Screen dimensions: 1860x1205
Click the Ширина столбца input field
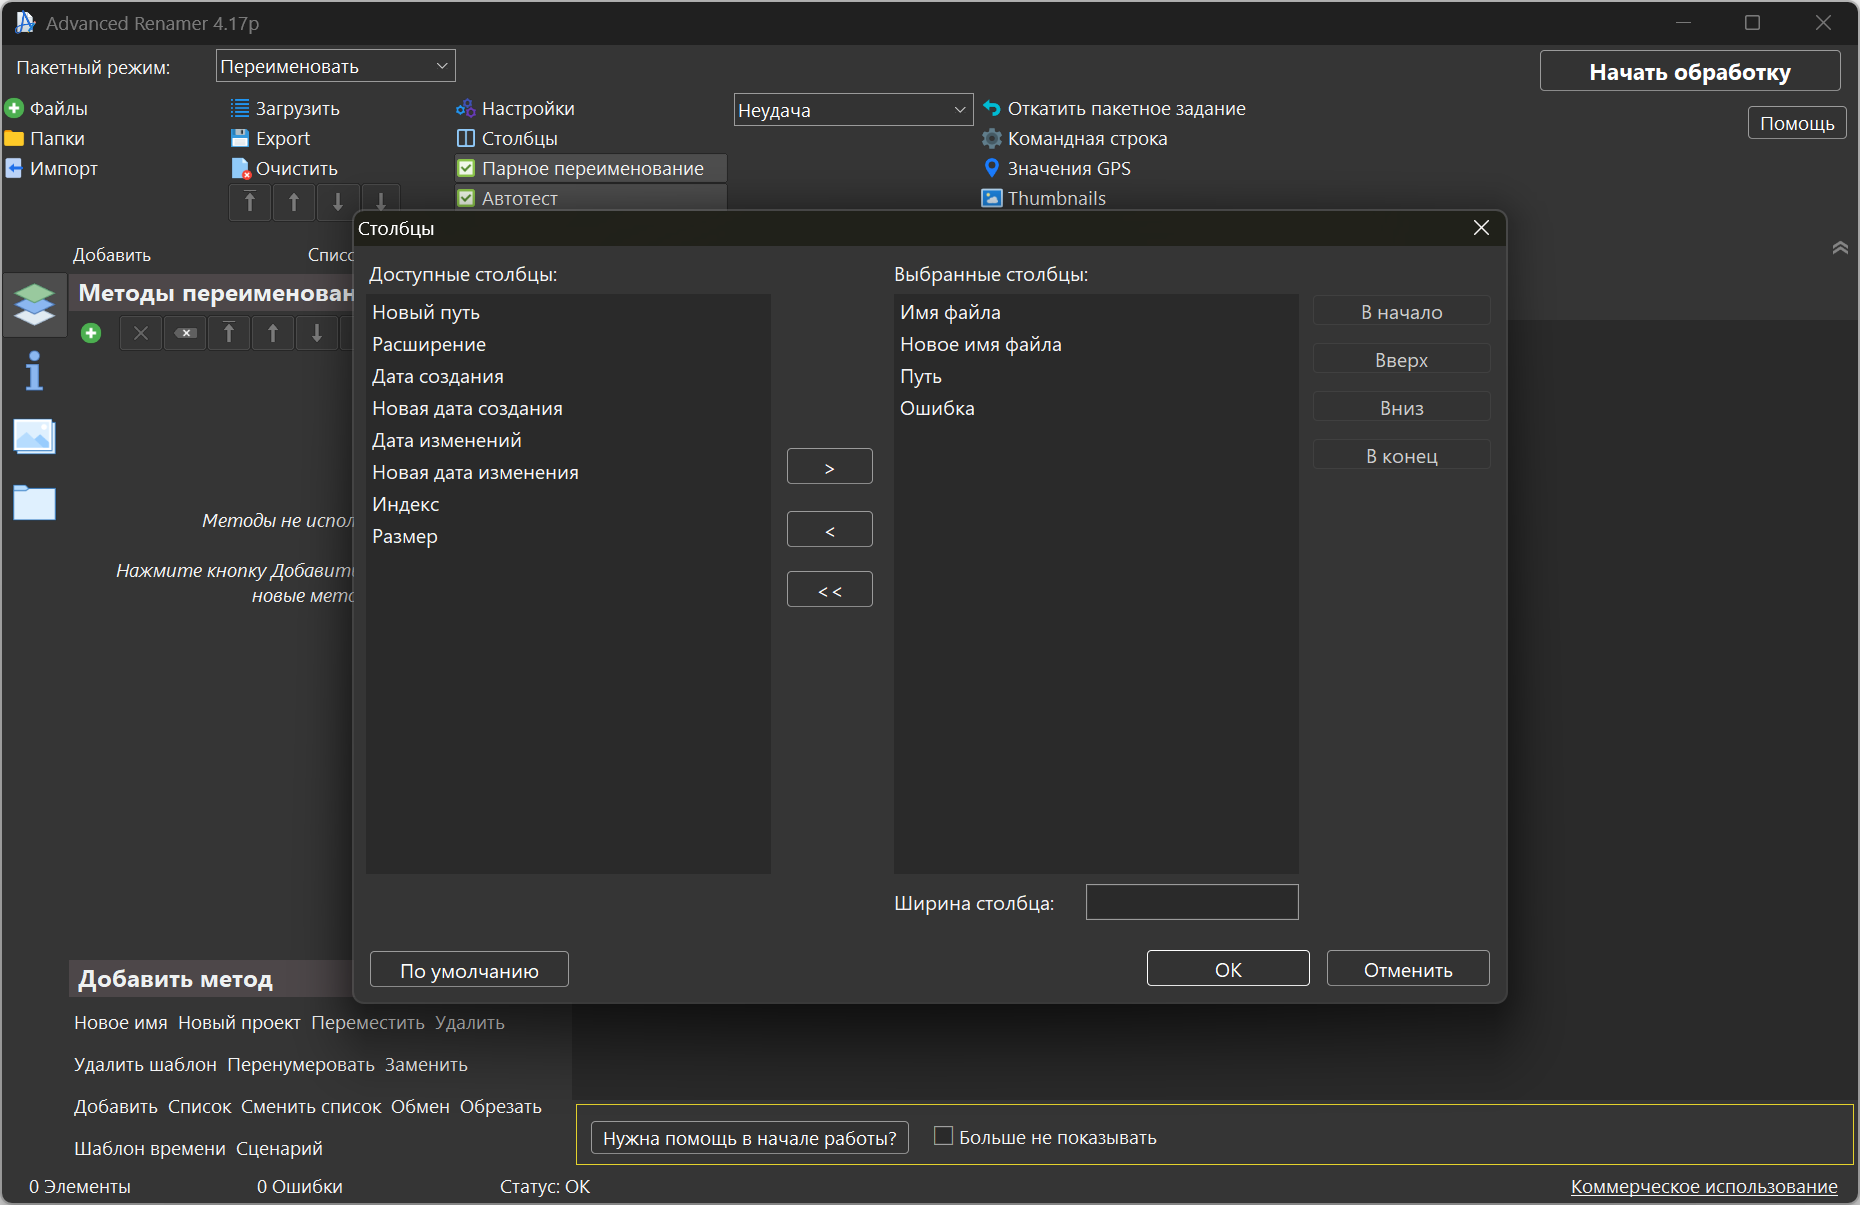click(1191, 902)
